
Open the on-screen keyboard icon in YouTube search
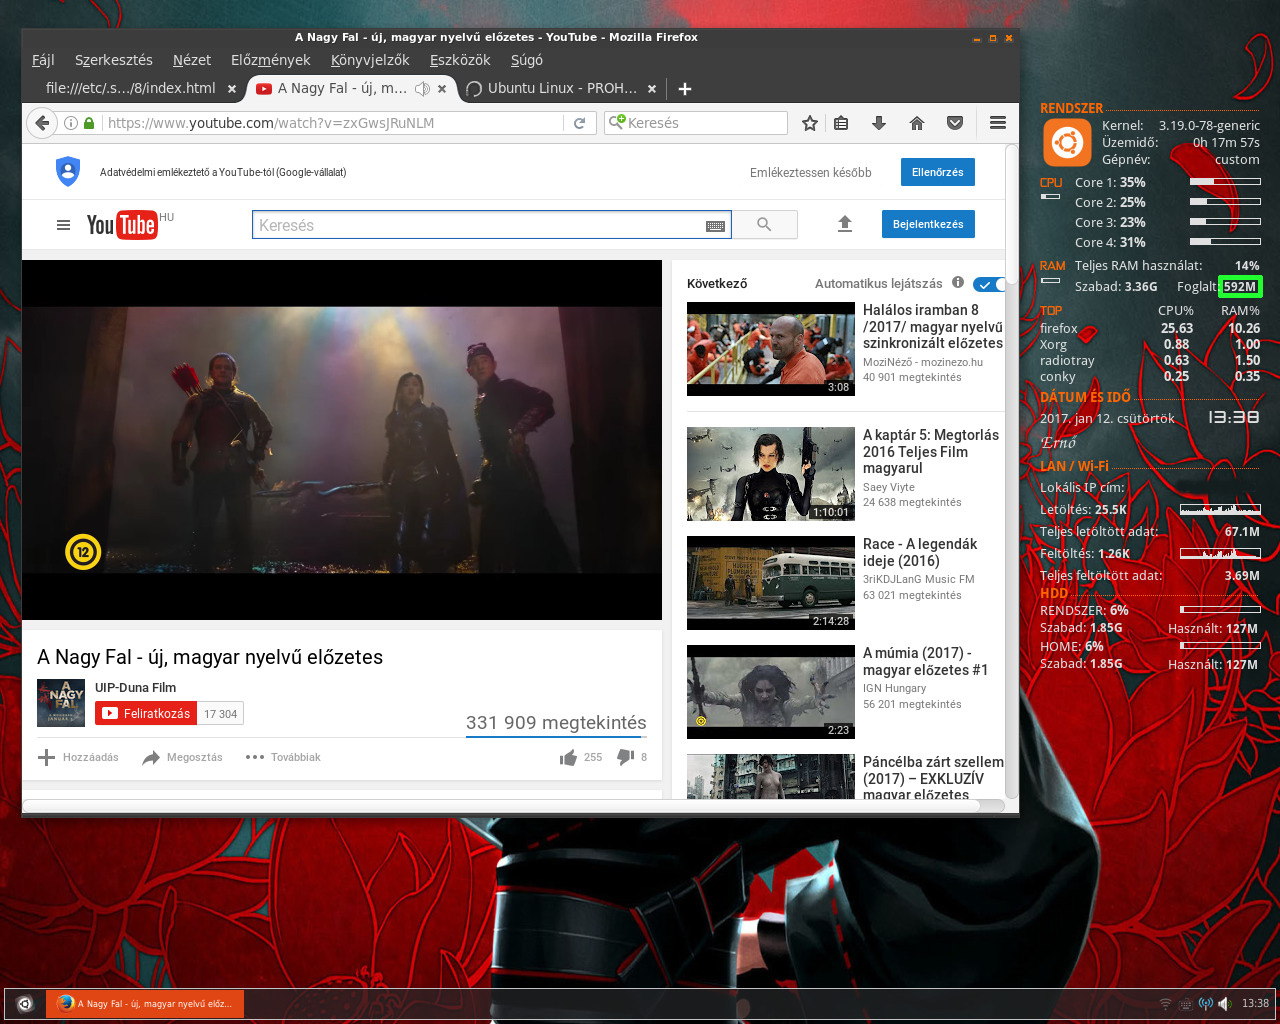point(715,226)
